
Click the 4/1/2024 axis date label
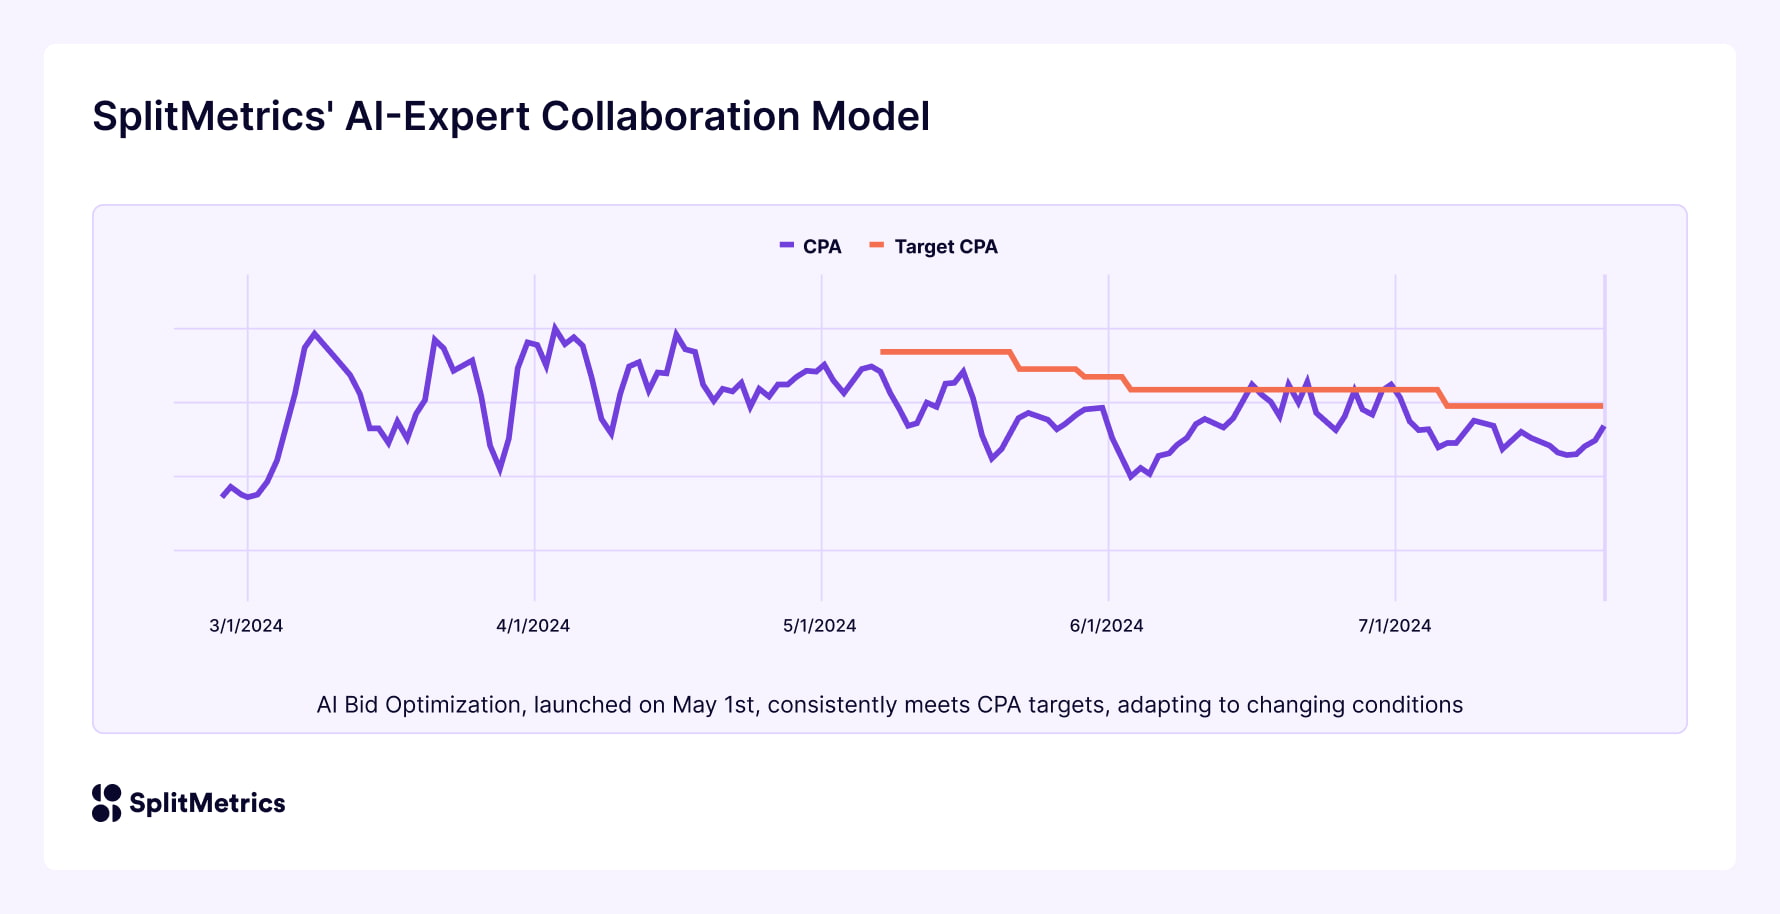coord(533,626)
